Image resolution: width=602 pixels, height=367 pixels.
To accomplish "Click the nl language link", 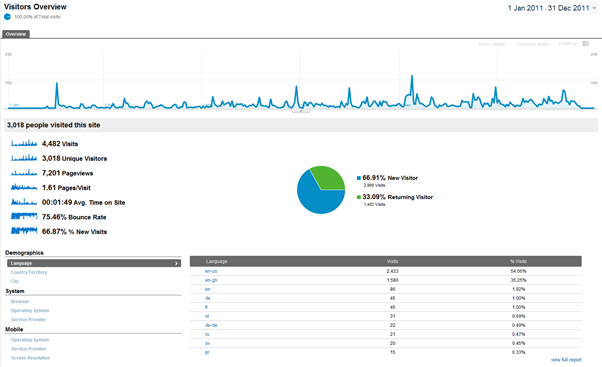I will [x=207, y=316].
